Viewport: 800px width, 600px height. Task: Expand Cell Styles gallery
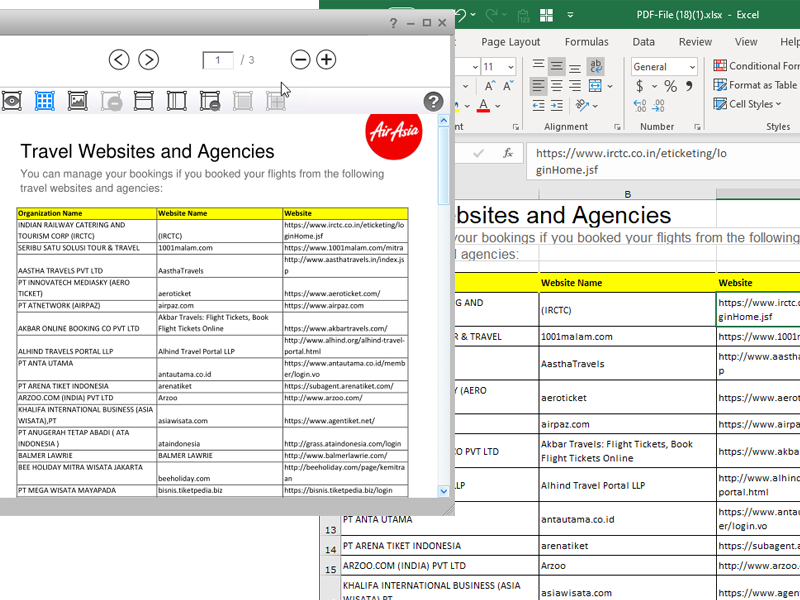click(747, 104)
